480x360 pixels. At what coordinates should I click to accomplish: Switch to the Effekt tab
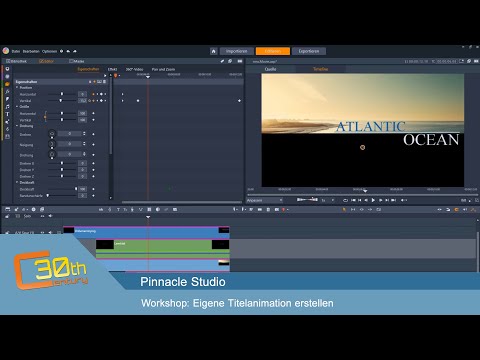tap(112, 69)
